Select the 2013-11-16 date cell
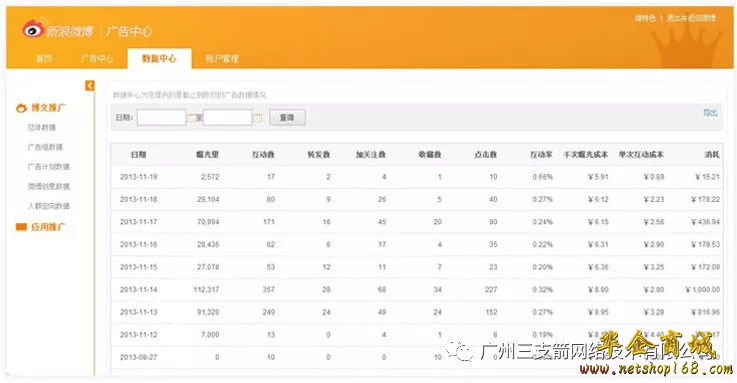Screen dimensions: 737x383 pos(139,245)
